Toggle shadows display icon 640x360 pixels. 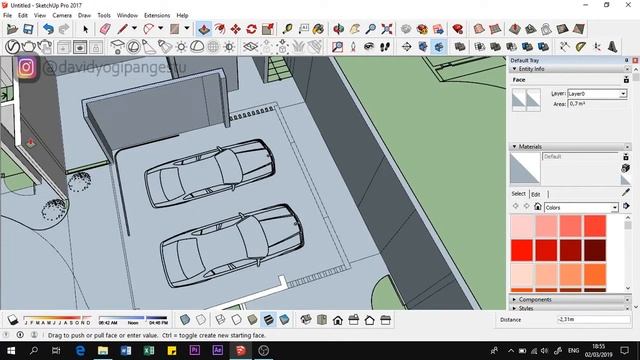(x=13, y=320)
